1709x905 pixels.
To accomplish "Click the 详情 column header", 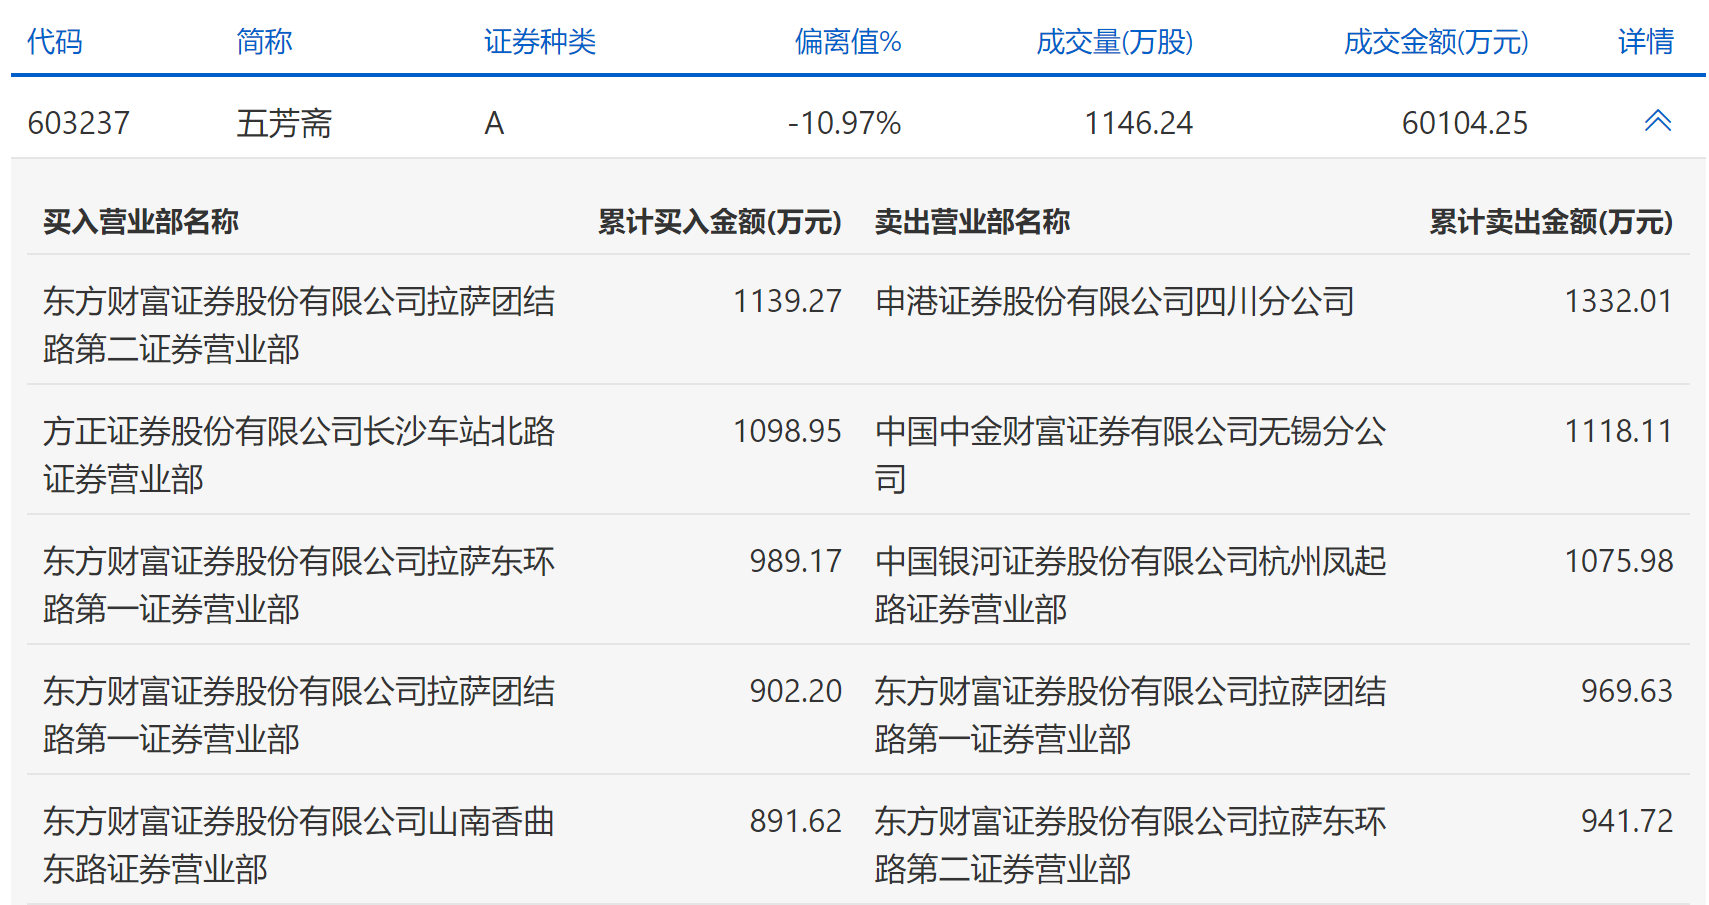I will pos(1646,42).
